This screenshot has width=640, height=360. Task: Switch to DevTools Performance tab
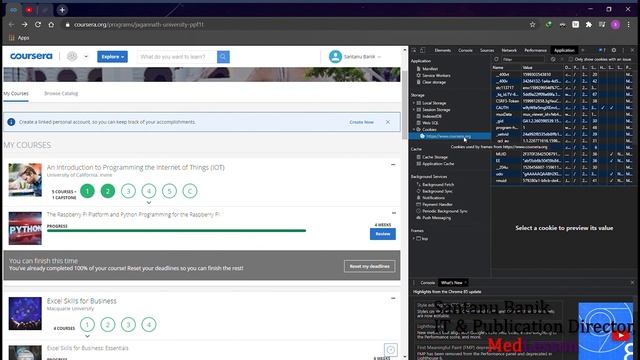(536, 50)
